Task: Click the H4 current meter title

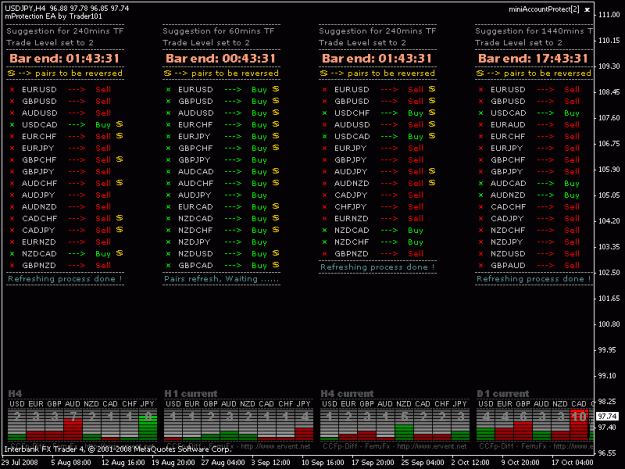Action: pyautogui.click(x=347, y=393)
